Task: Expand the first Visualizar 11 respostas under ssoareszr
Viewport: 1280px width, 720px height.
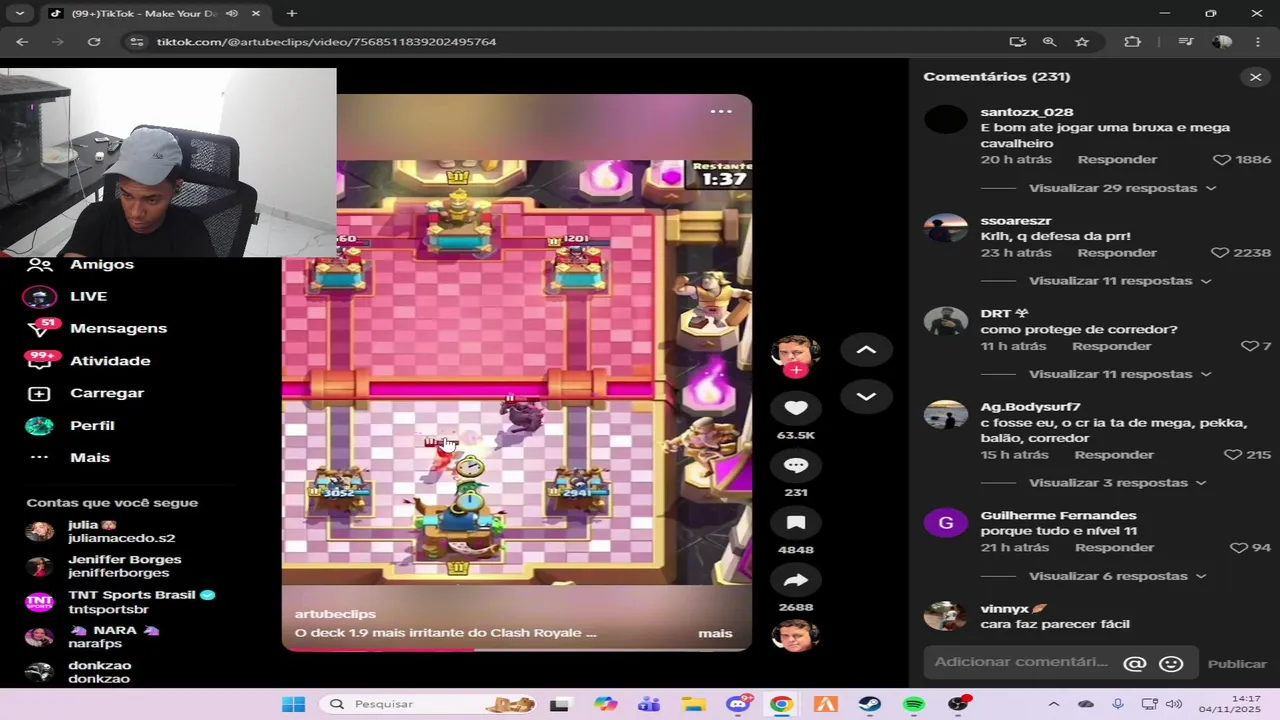Action: pos(1120,281)
